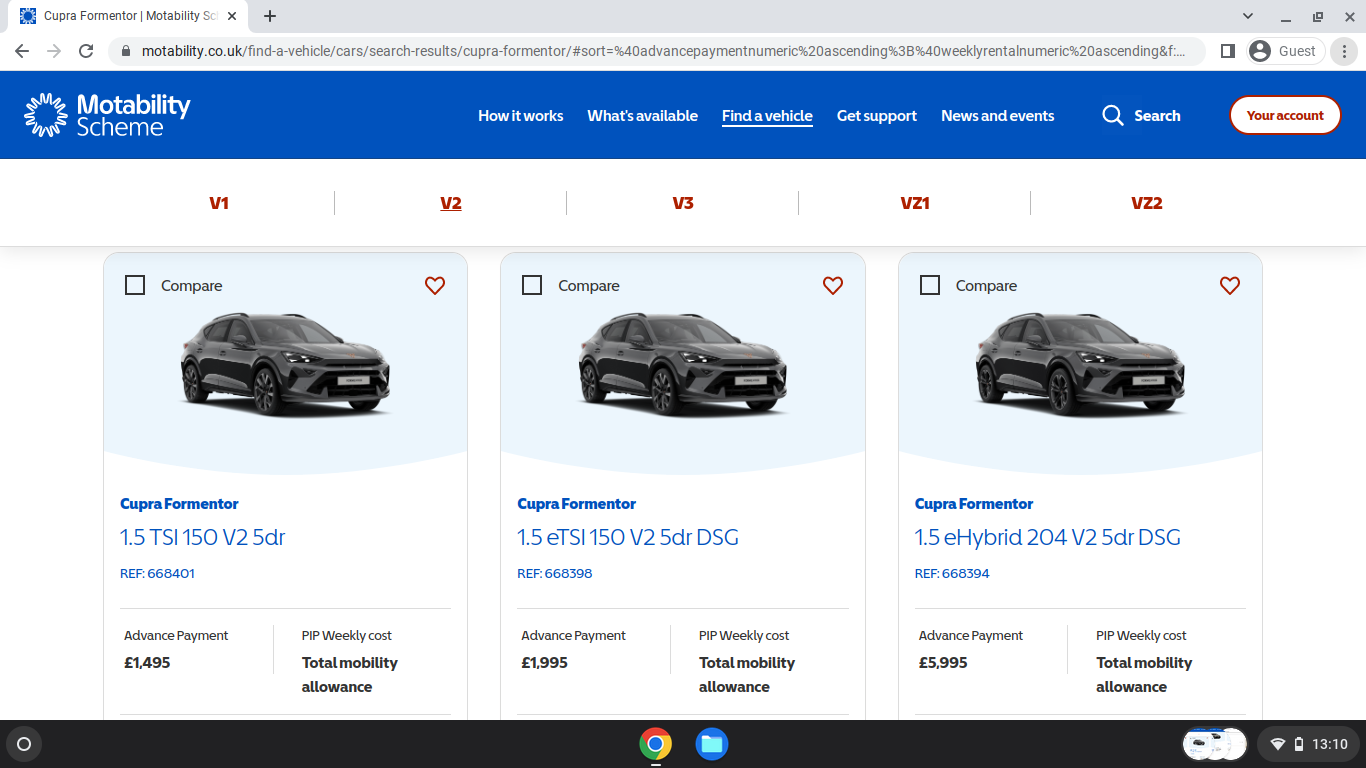Screen dimensions: 1366x768
Task: Open the 1.5 eTSI 150 V2 5dr DSG link
Action: pyautogui.click(x=628, y=537)
